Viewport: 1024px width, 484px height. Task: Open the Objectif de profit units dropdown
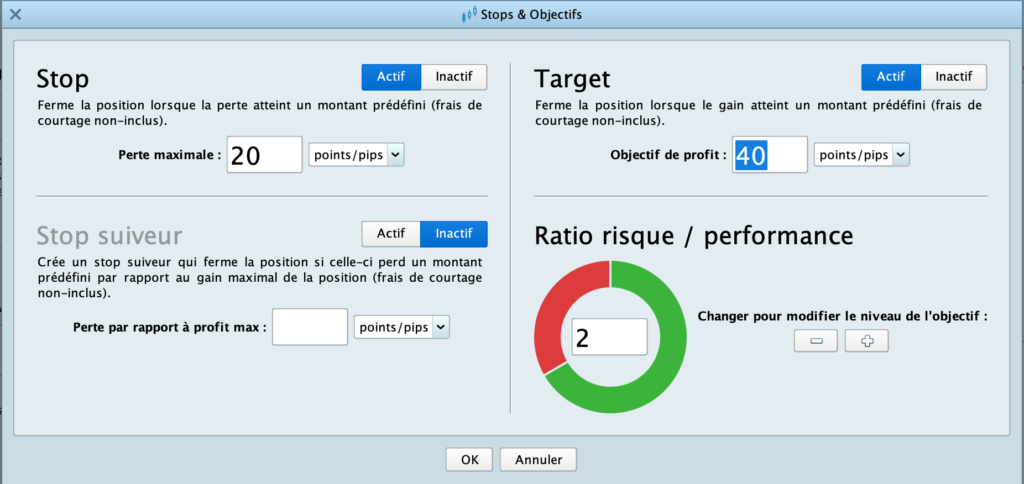point(862,155)
